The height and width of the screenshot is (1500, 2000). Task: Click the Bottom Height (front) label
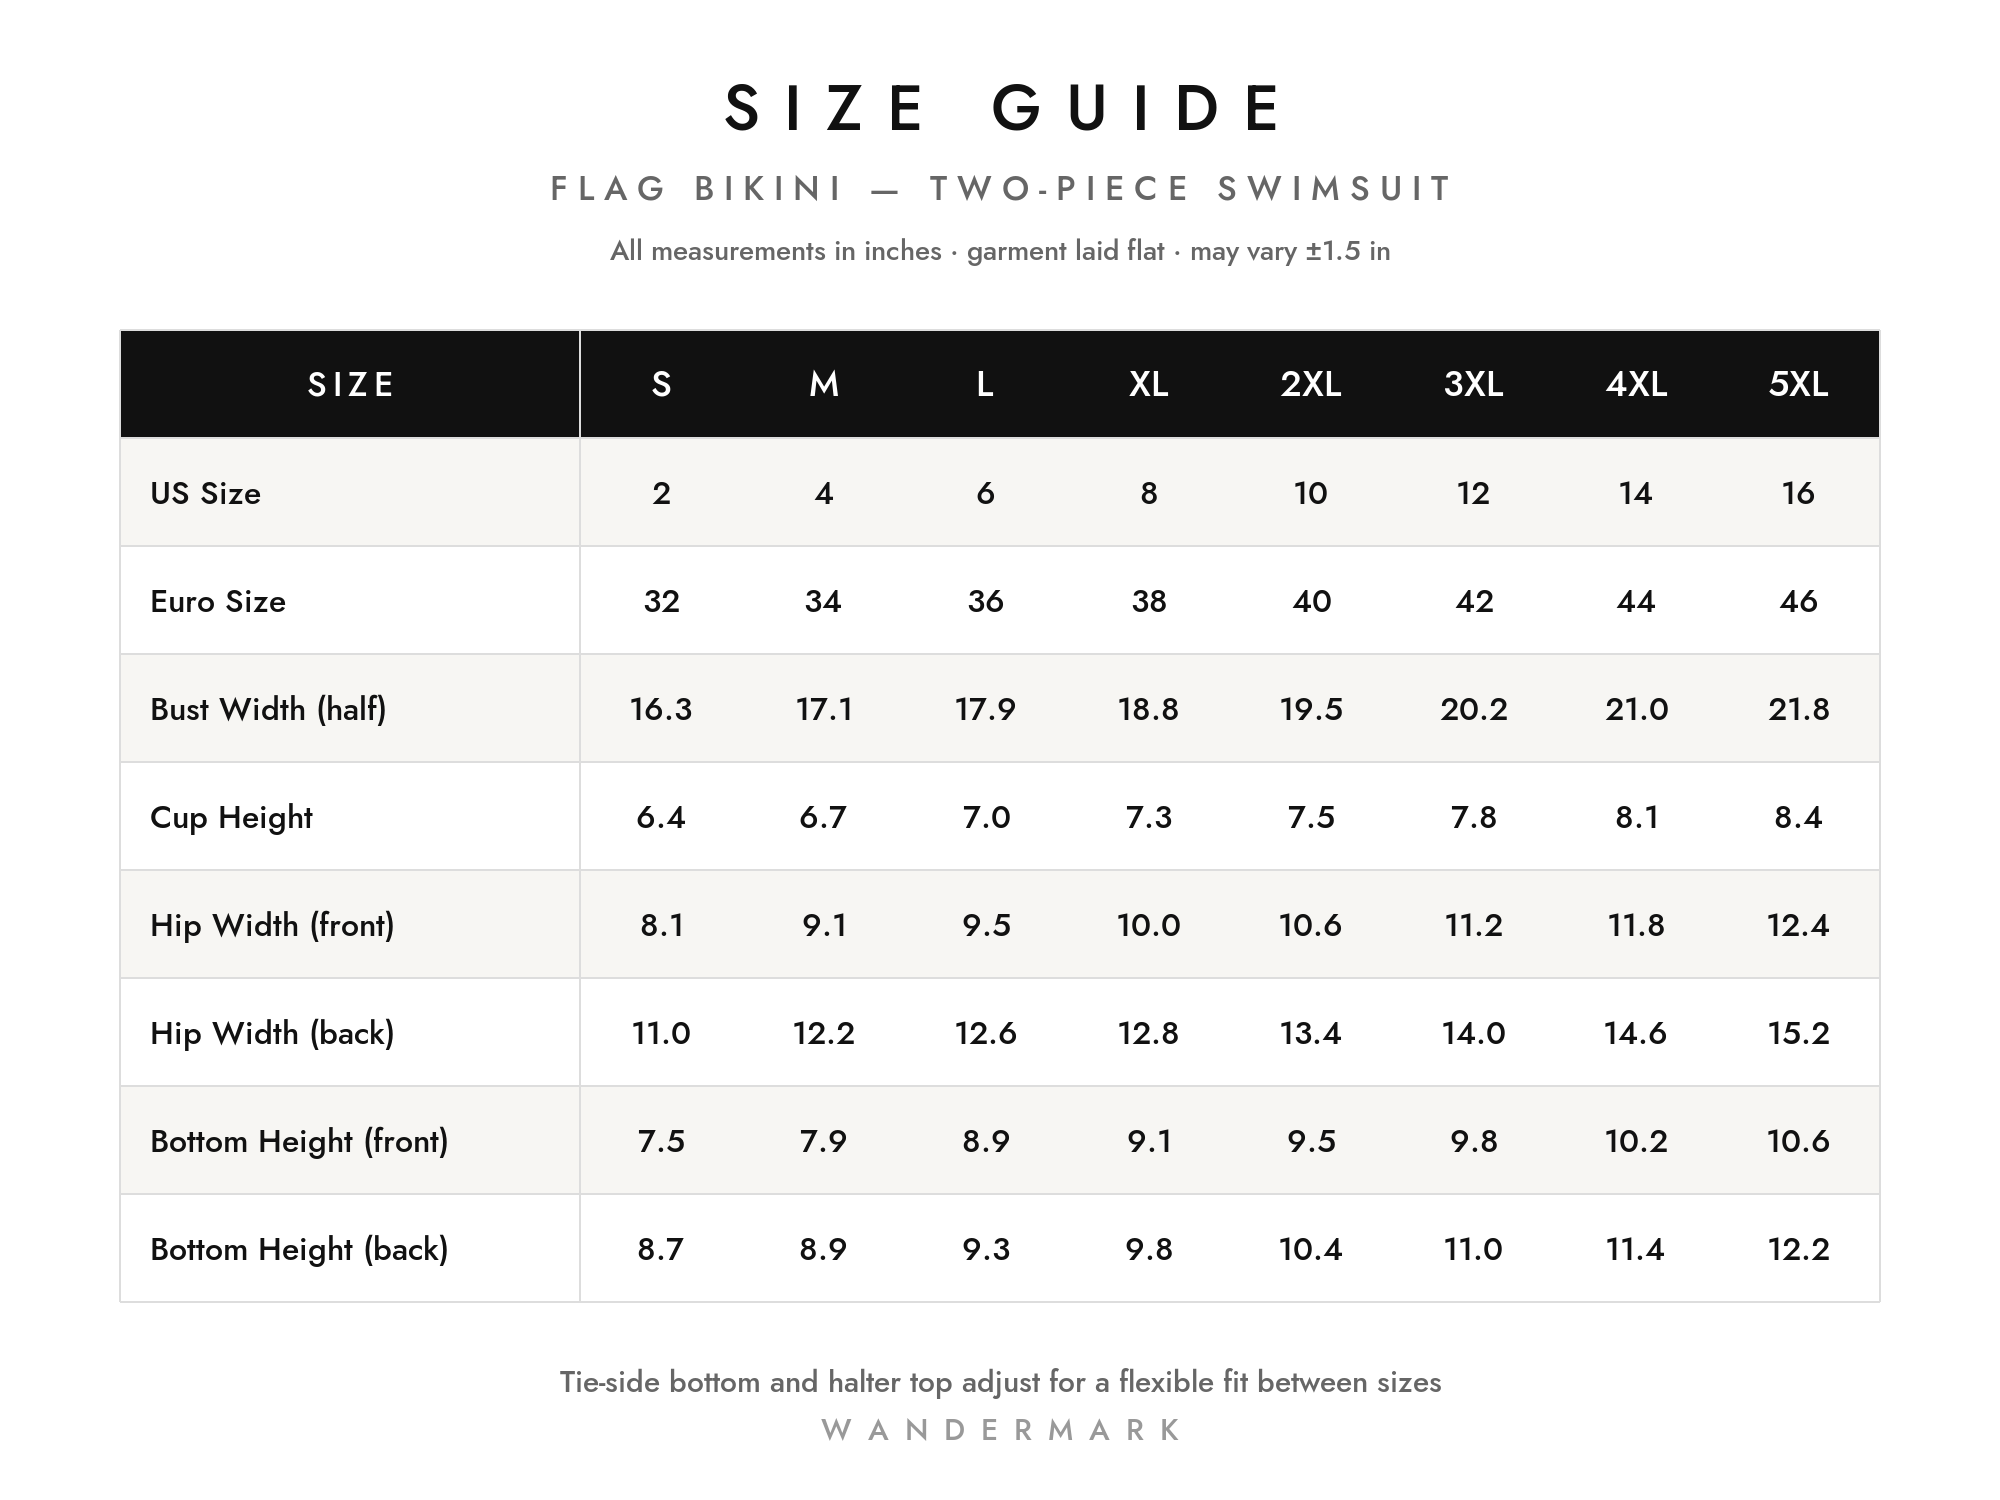tap(299, 1141)
